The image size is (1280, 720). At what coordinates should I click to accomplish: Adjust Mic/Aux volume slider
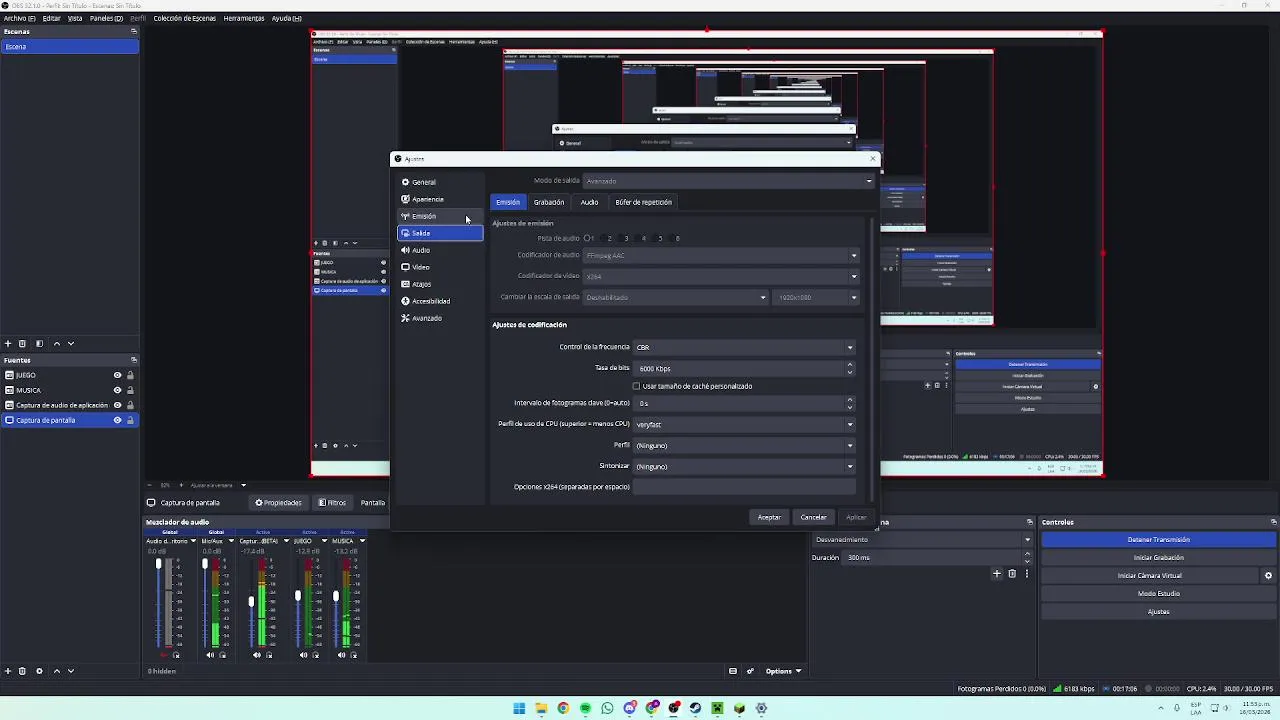coord(205,565)
